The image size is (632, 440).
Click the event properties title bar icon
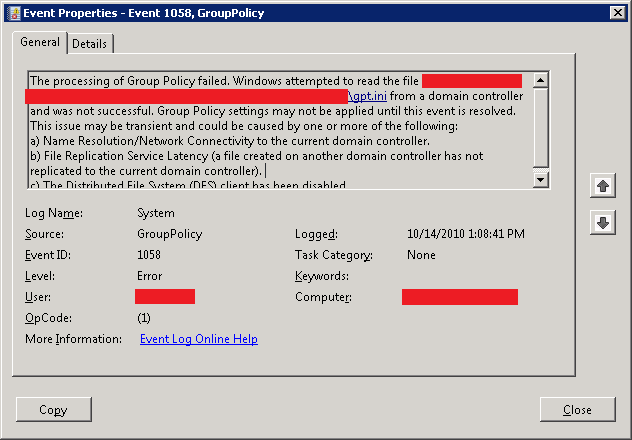tap(14, 13)
